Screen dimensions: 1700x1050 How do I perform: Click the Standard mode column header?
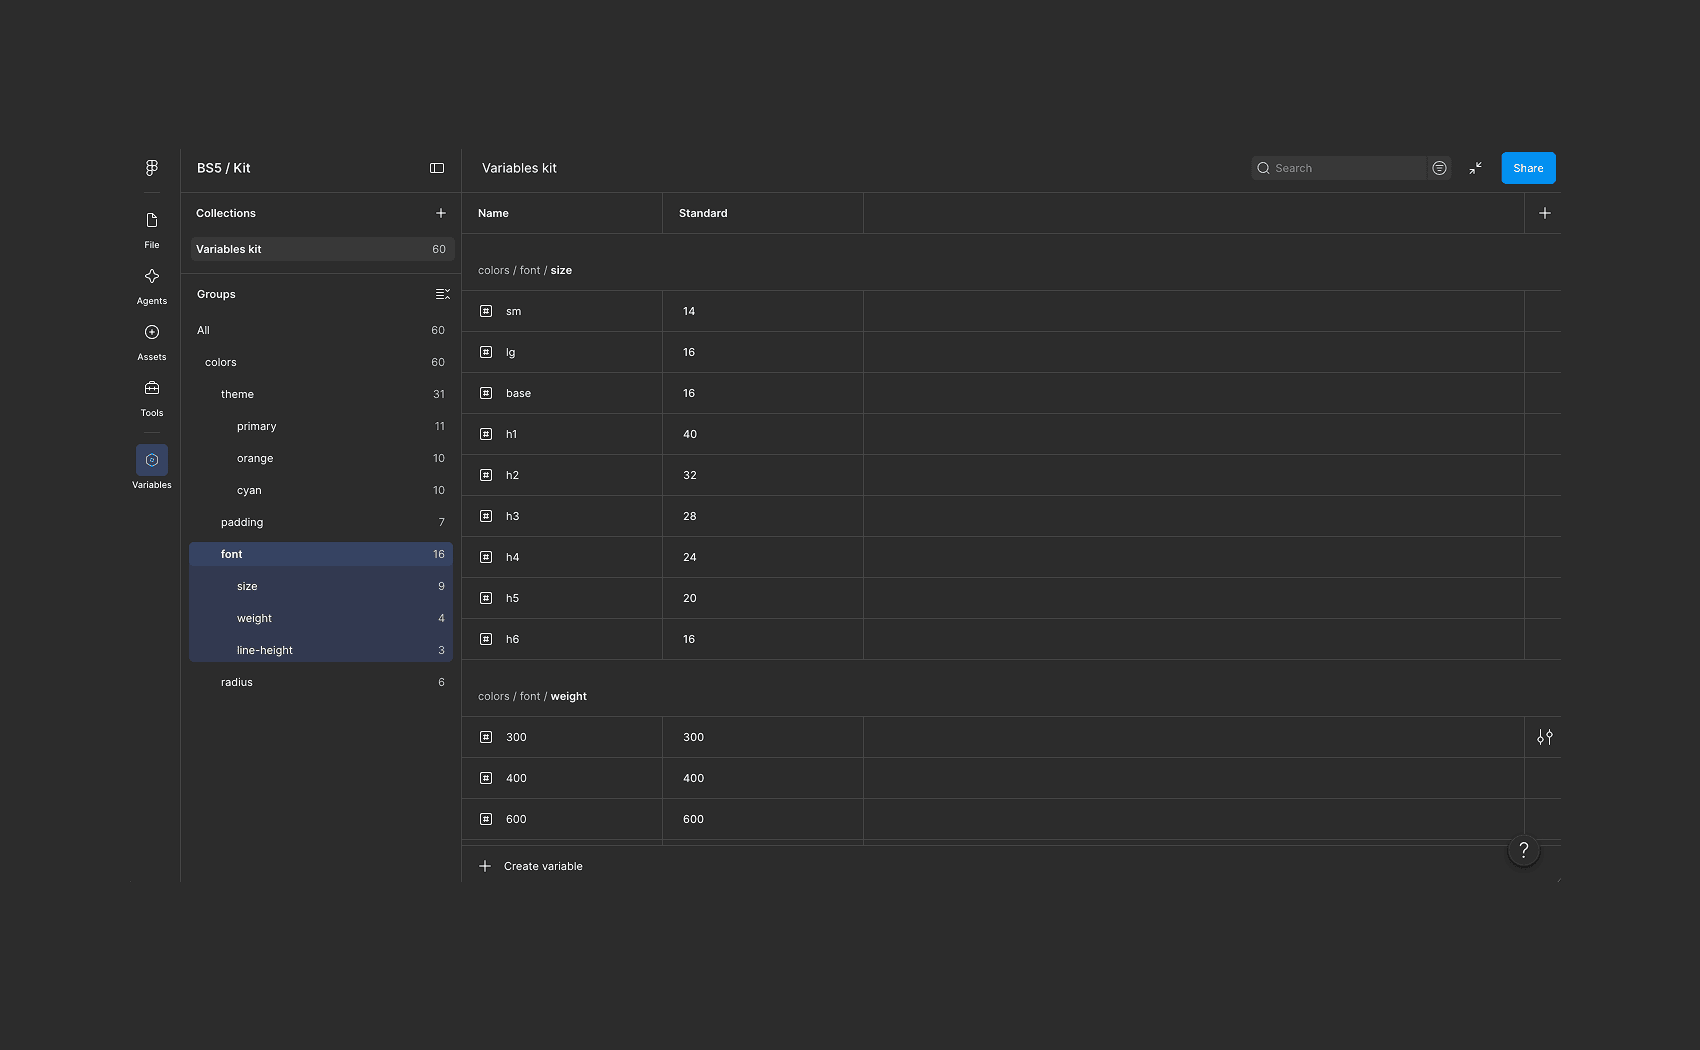coord(703,213)
